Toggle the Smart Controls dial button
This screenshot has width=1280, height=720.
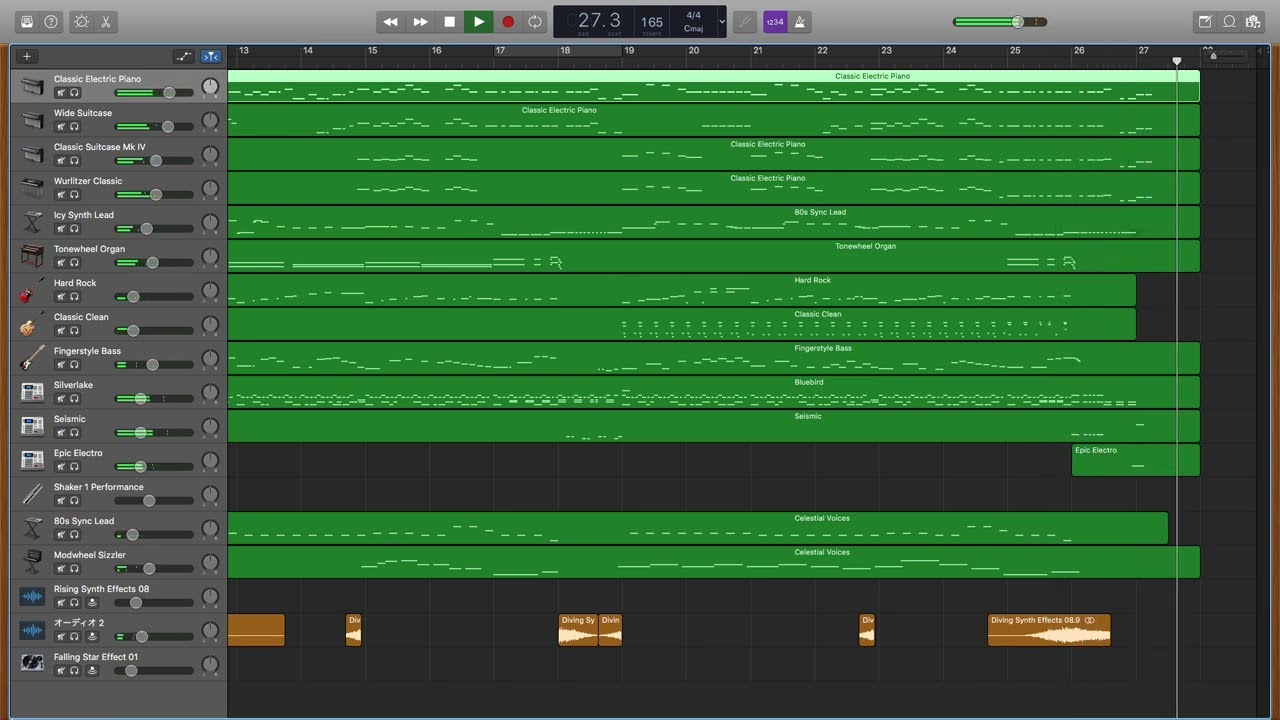click(81, 21)
